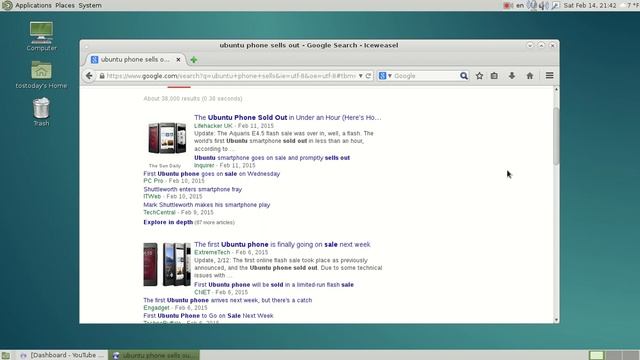640x360 pixels.
Task: Click the date and time in the top panel
Action: click(590, 5)
